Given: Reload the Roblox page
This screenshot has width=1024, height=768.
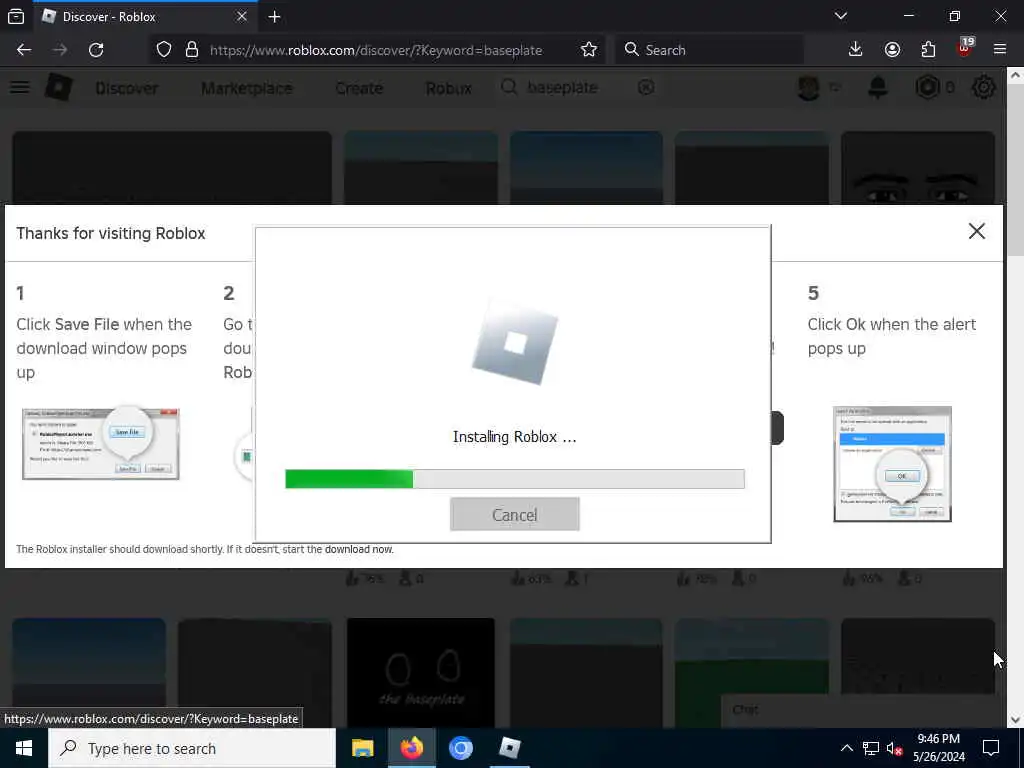Looking at the screenshot, I should (x=96, y=50).
